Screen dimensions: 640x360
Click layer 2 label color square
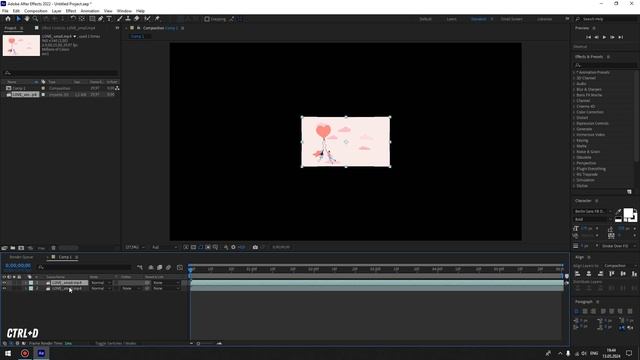click(x=31, y=288)
